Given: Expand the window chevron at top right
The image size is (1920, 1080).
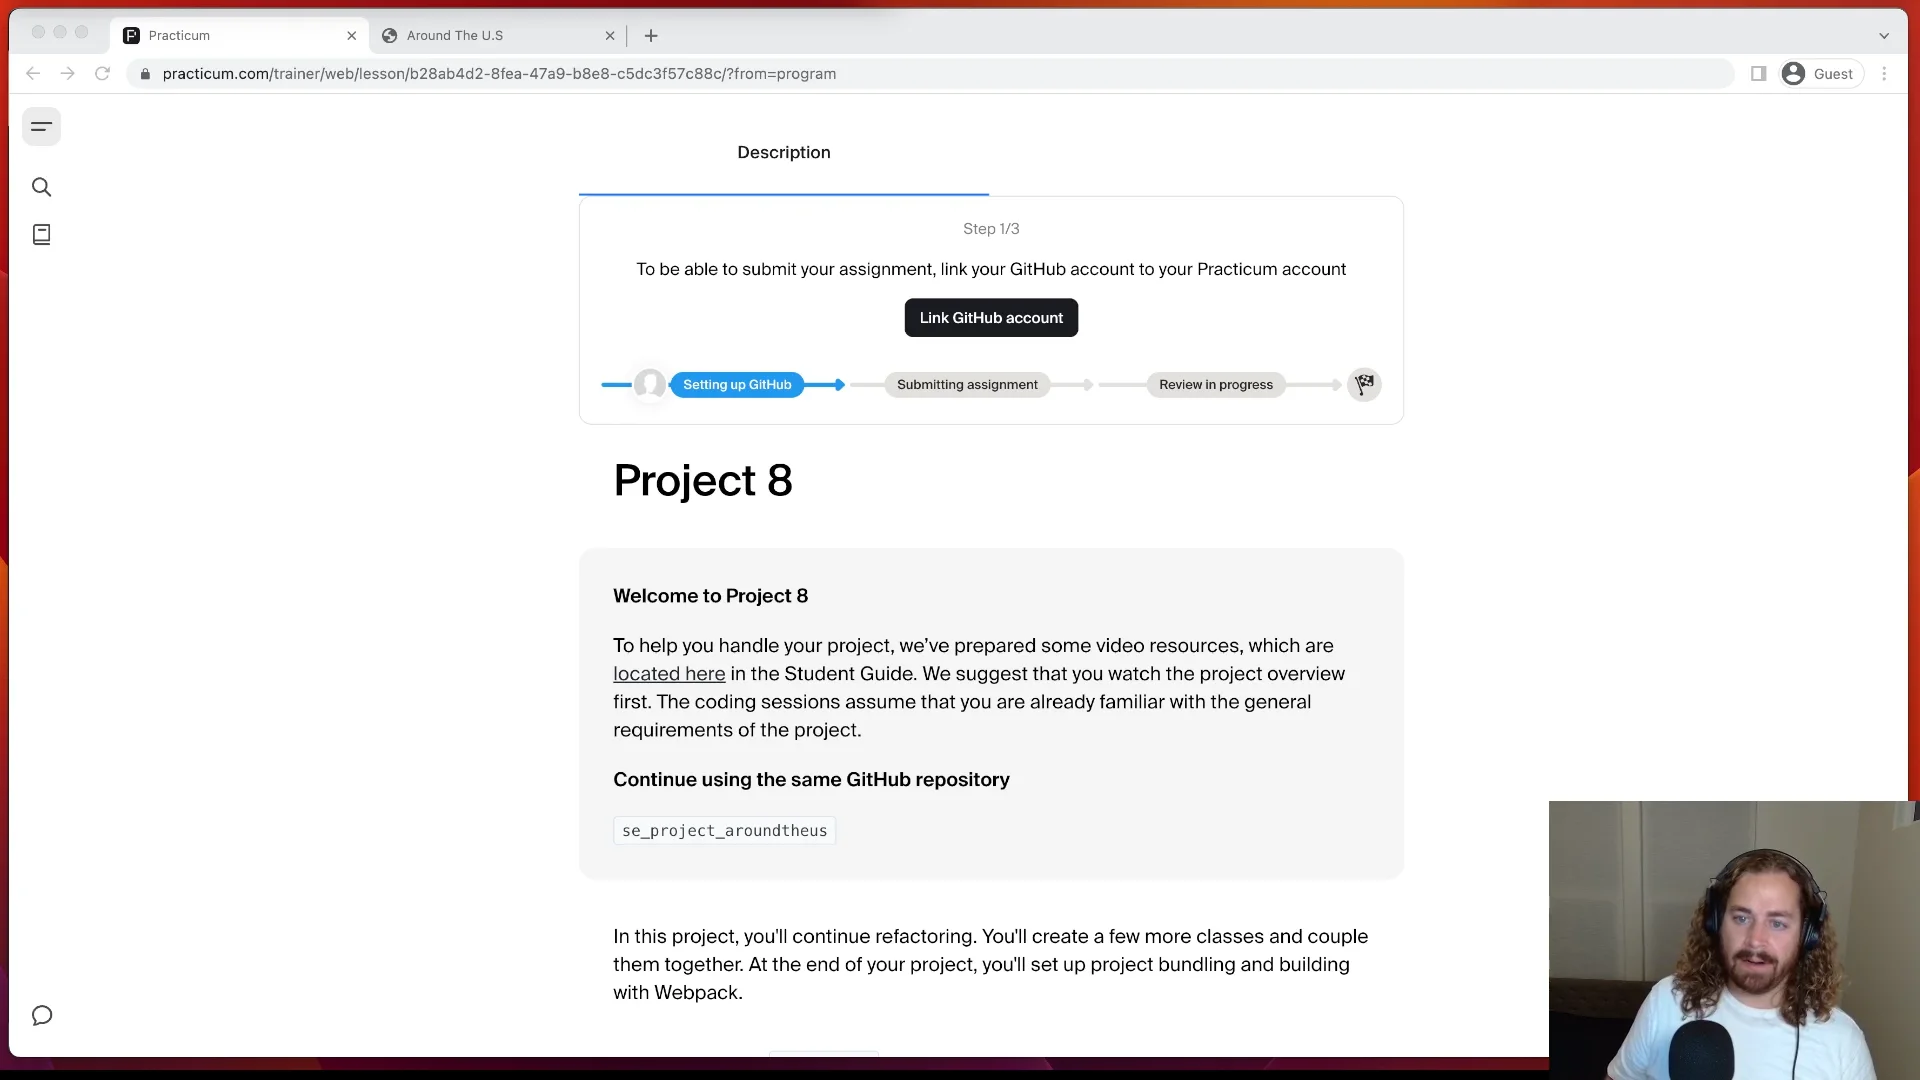Looking at the screenshot, I should coord(1884,35).
